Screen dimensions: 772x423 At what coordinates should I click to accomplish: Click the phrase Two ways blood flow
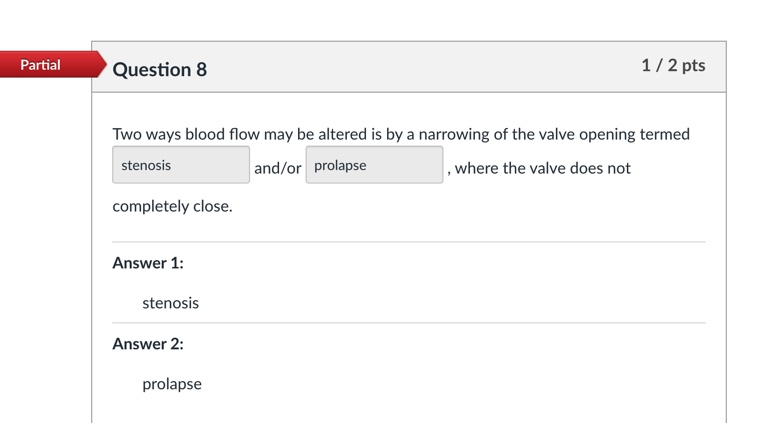click(x=186, y=134)
